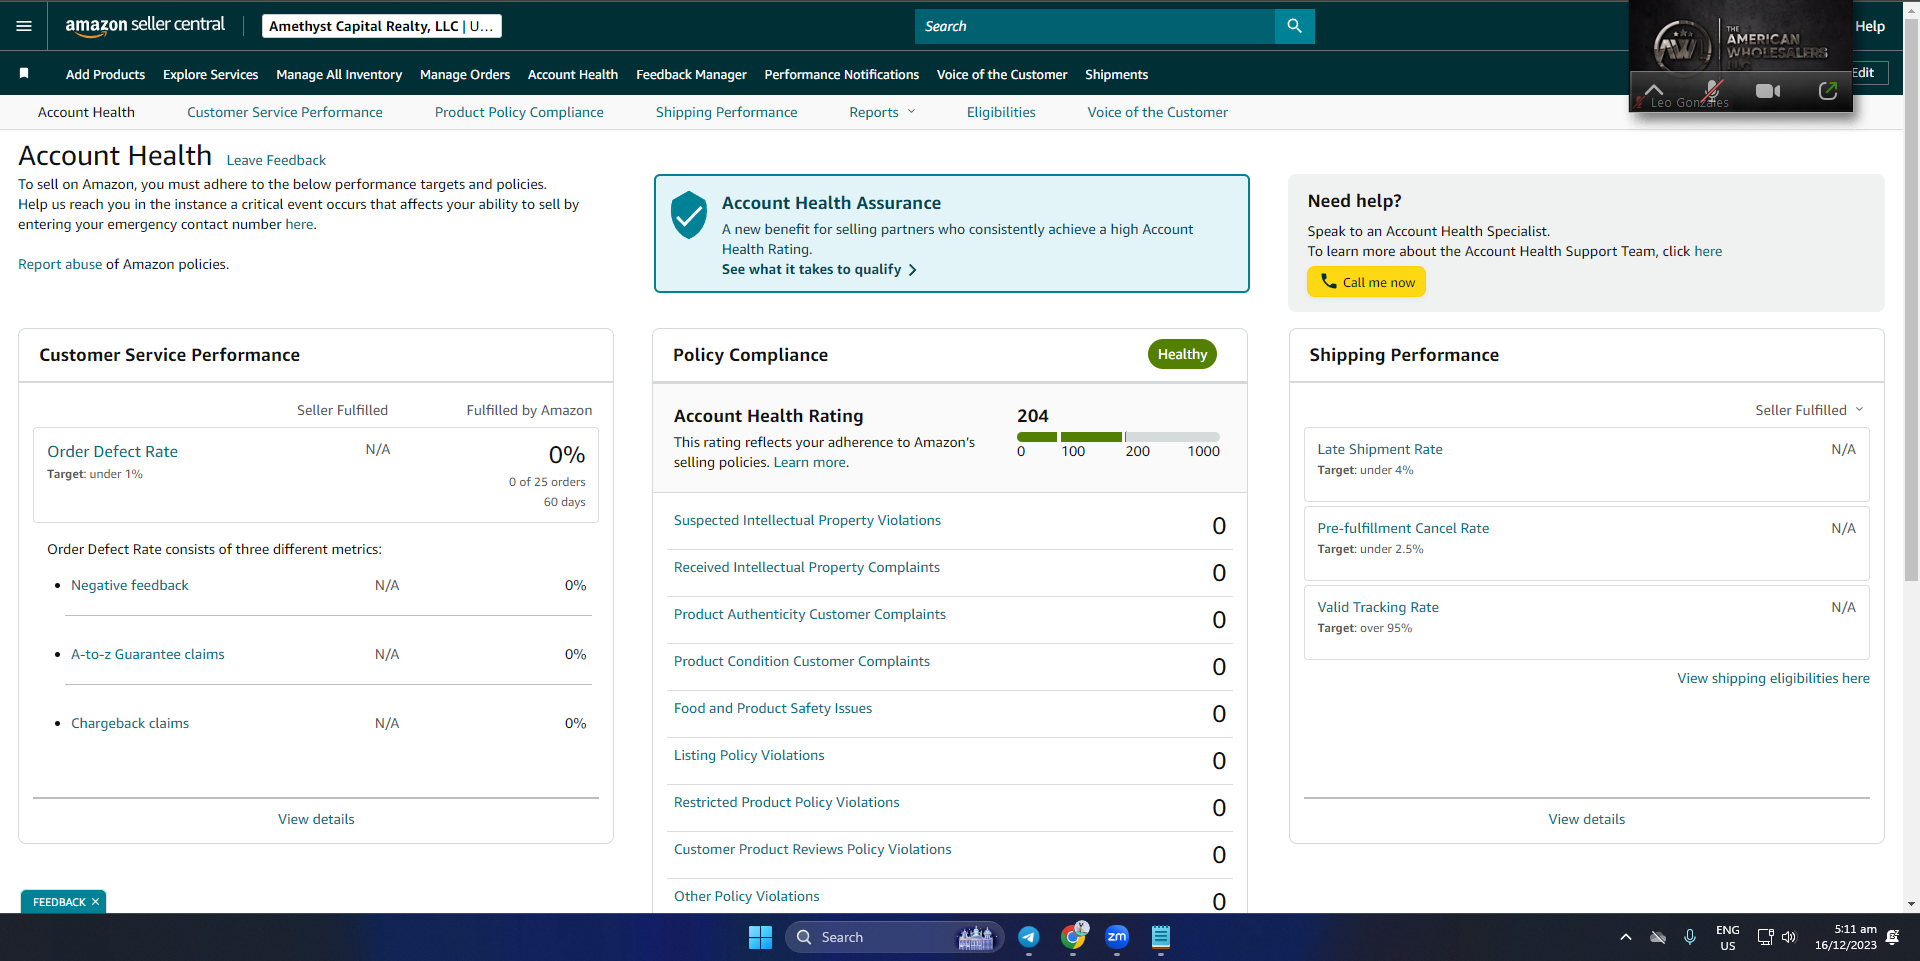1920x961 pixels.
Task: Click the Call me now button
Action: coord(1366,282)
